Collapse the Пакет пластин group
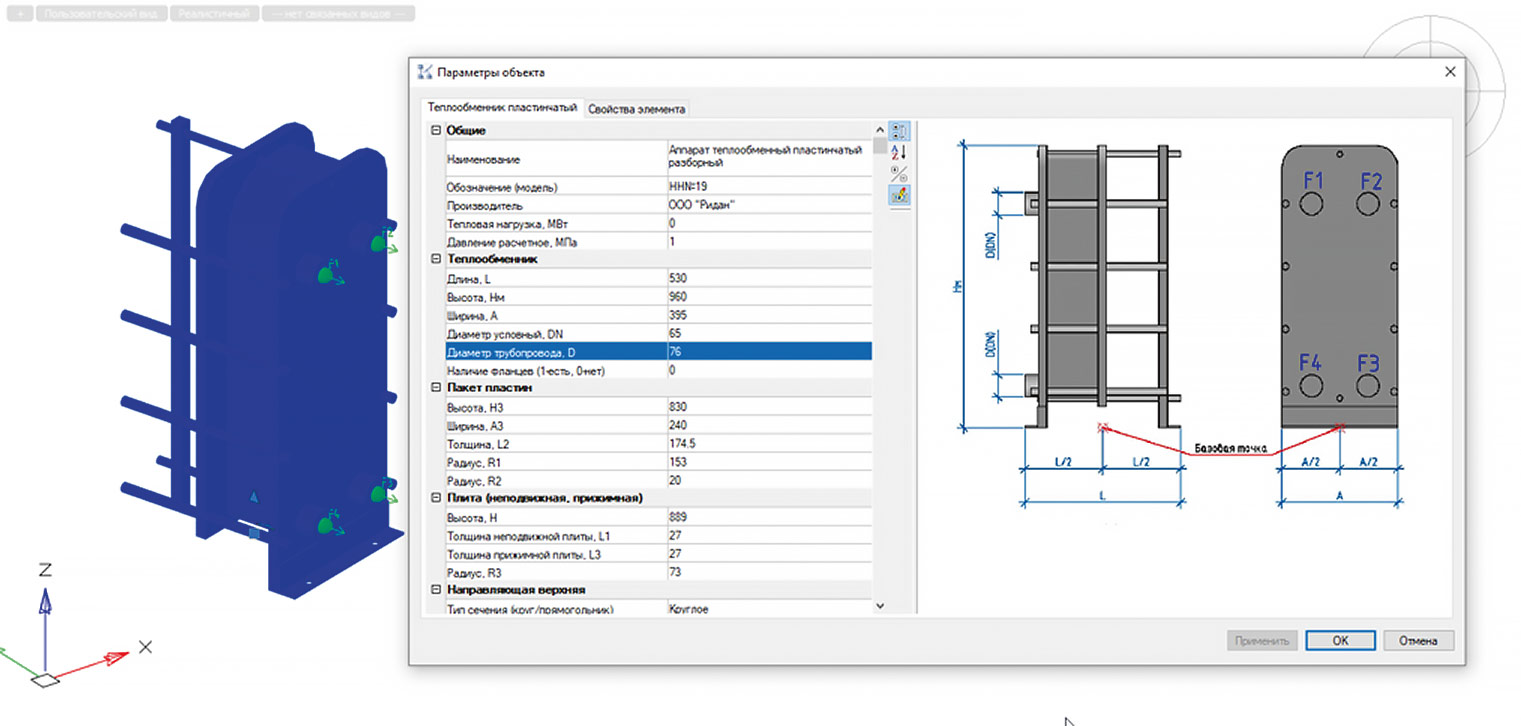 click(435, 388)
